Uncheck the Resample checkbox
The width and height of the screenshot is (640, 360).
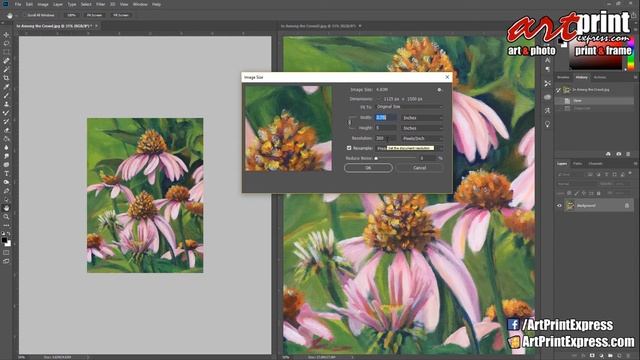349,148
